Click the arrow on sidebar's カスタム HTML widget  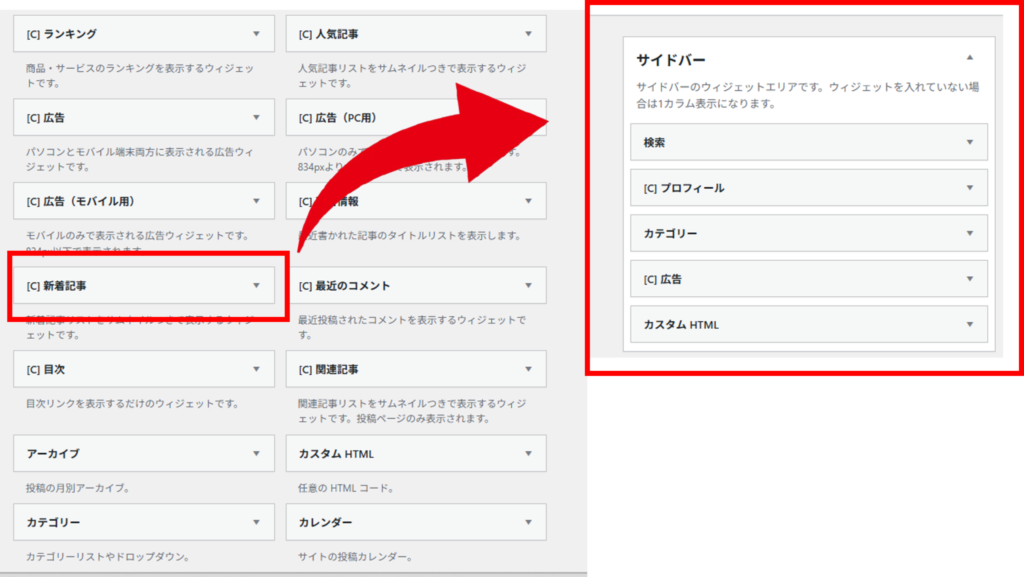pyautogui.click(x=969, y=324)
